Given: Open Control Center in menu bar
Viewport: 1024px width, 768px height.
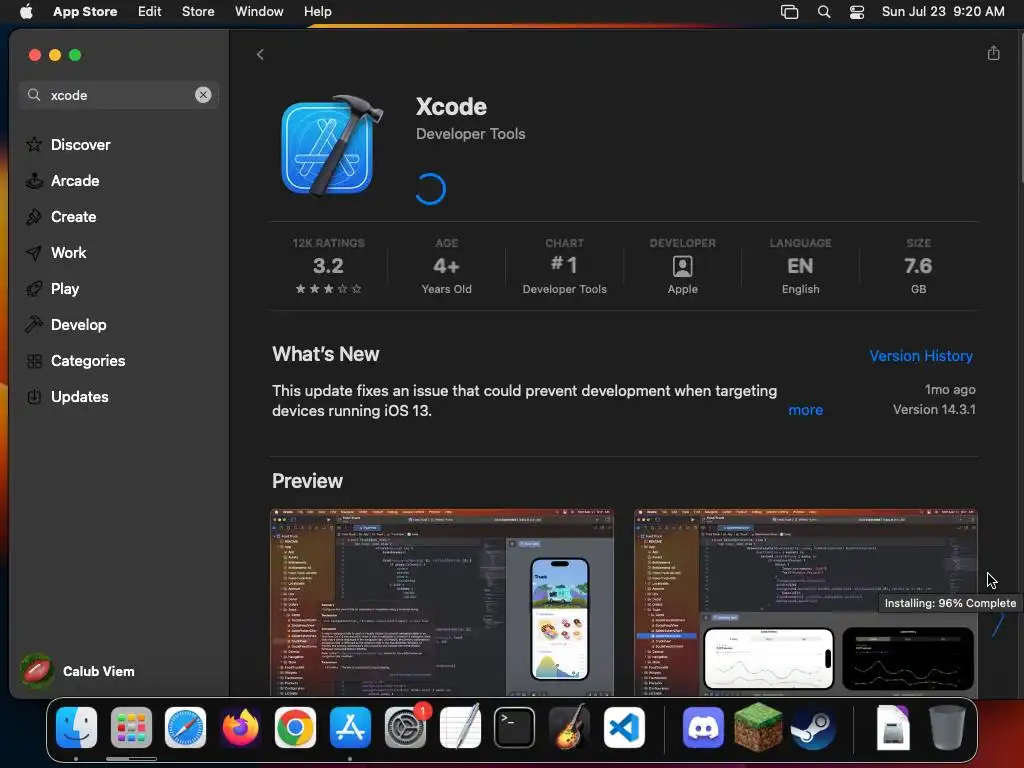Looking at the screenshot, I should pyautogui.click(x=857, y=12).
